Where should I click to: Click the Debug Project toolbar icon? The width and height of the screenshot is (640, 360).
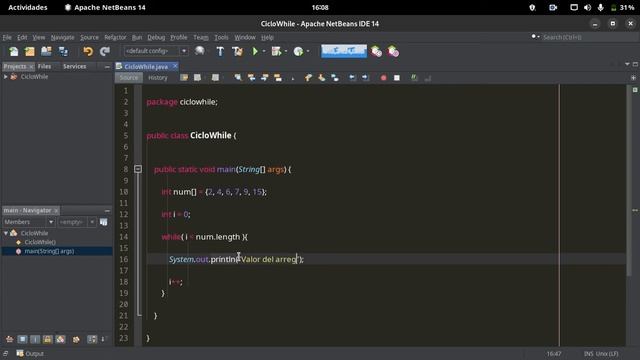(x=276, y=51)
